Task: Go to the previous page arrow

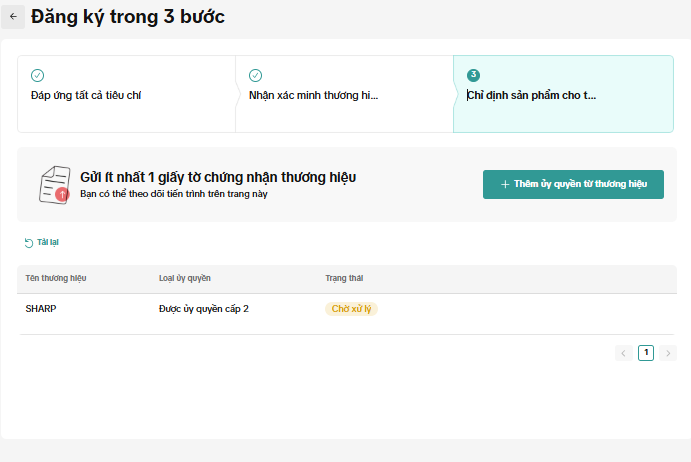Action: (624, 353)
